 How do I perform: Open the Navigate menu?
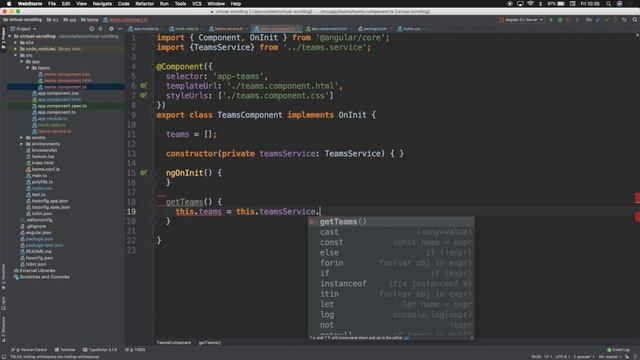(102, 4)
